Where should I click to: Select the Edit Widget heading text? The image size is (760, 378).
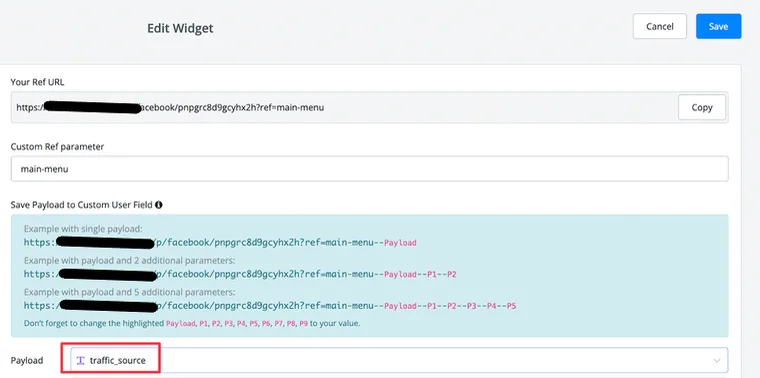180,28
